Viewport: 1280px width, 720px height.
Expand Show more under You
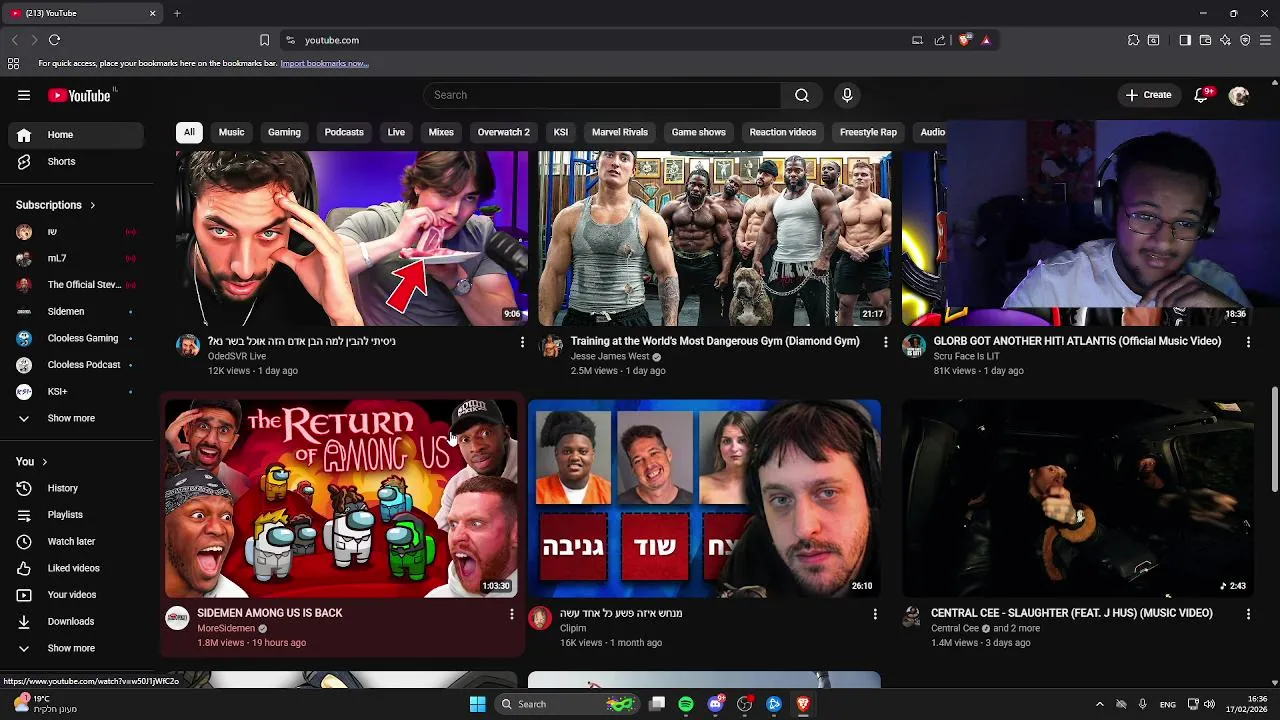tap(76, 648)
